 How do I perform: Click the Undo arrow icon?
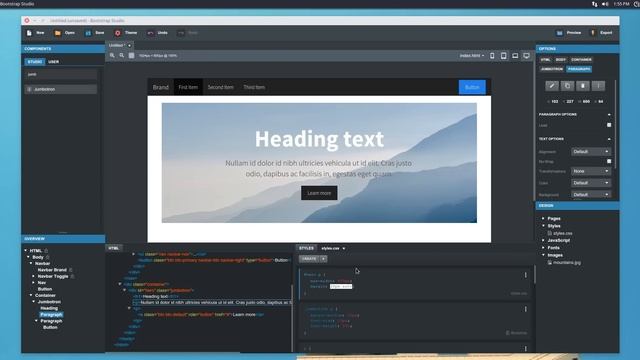coord(150,33)
